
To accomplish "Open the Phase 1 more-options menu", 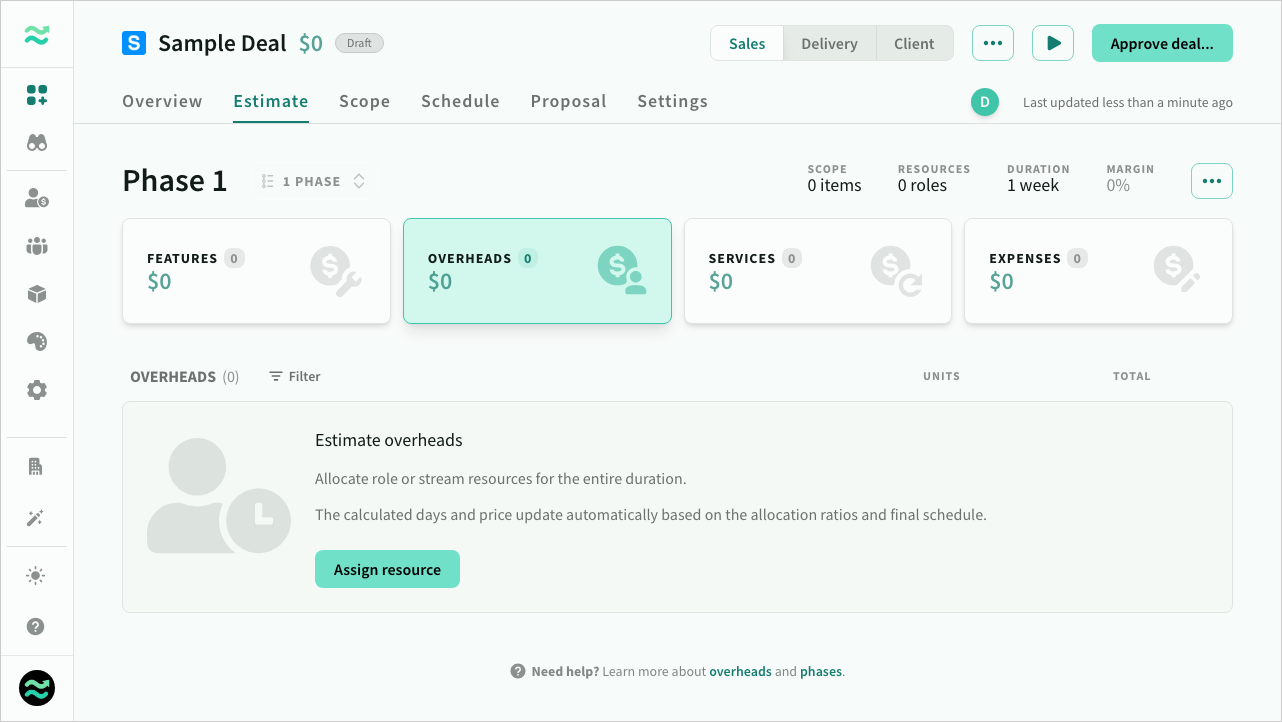I will (x=1211, y=182).
